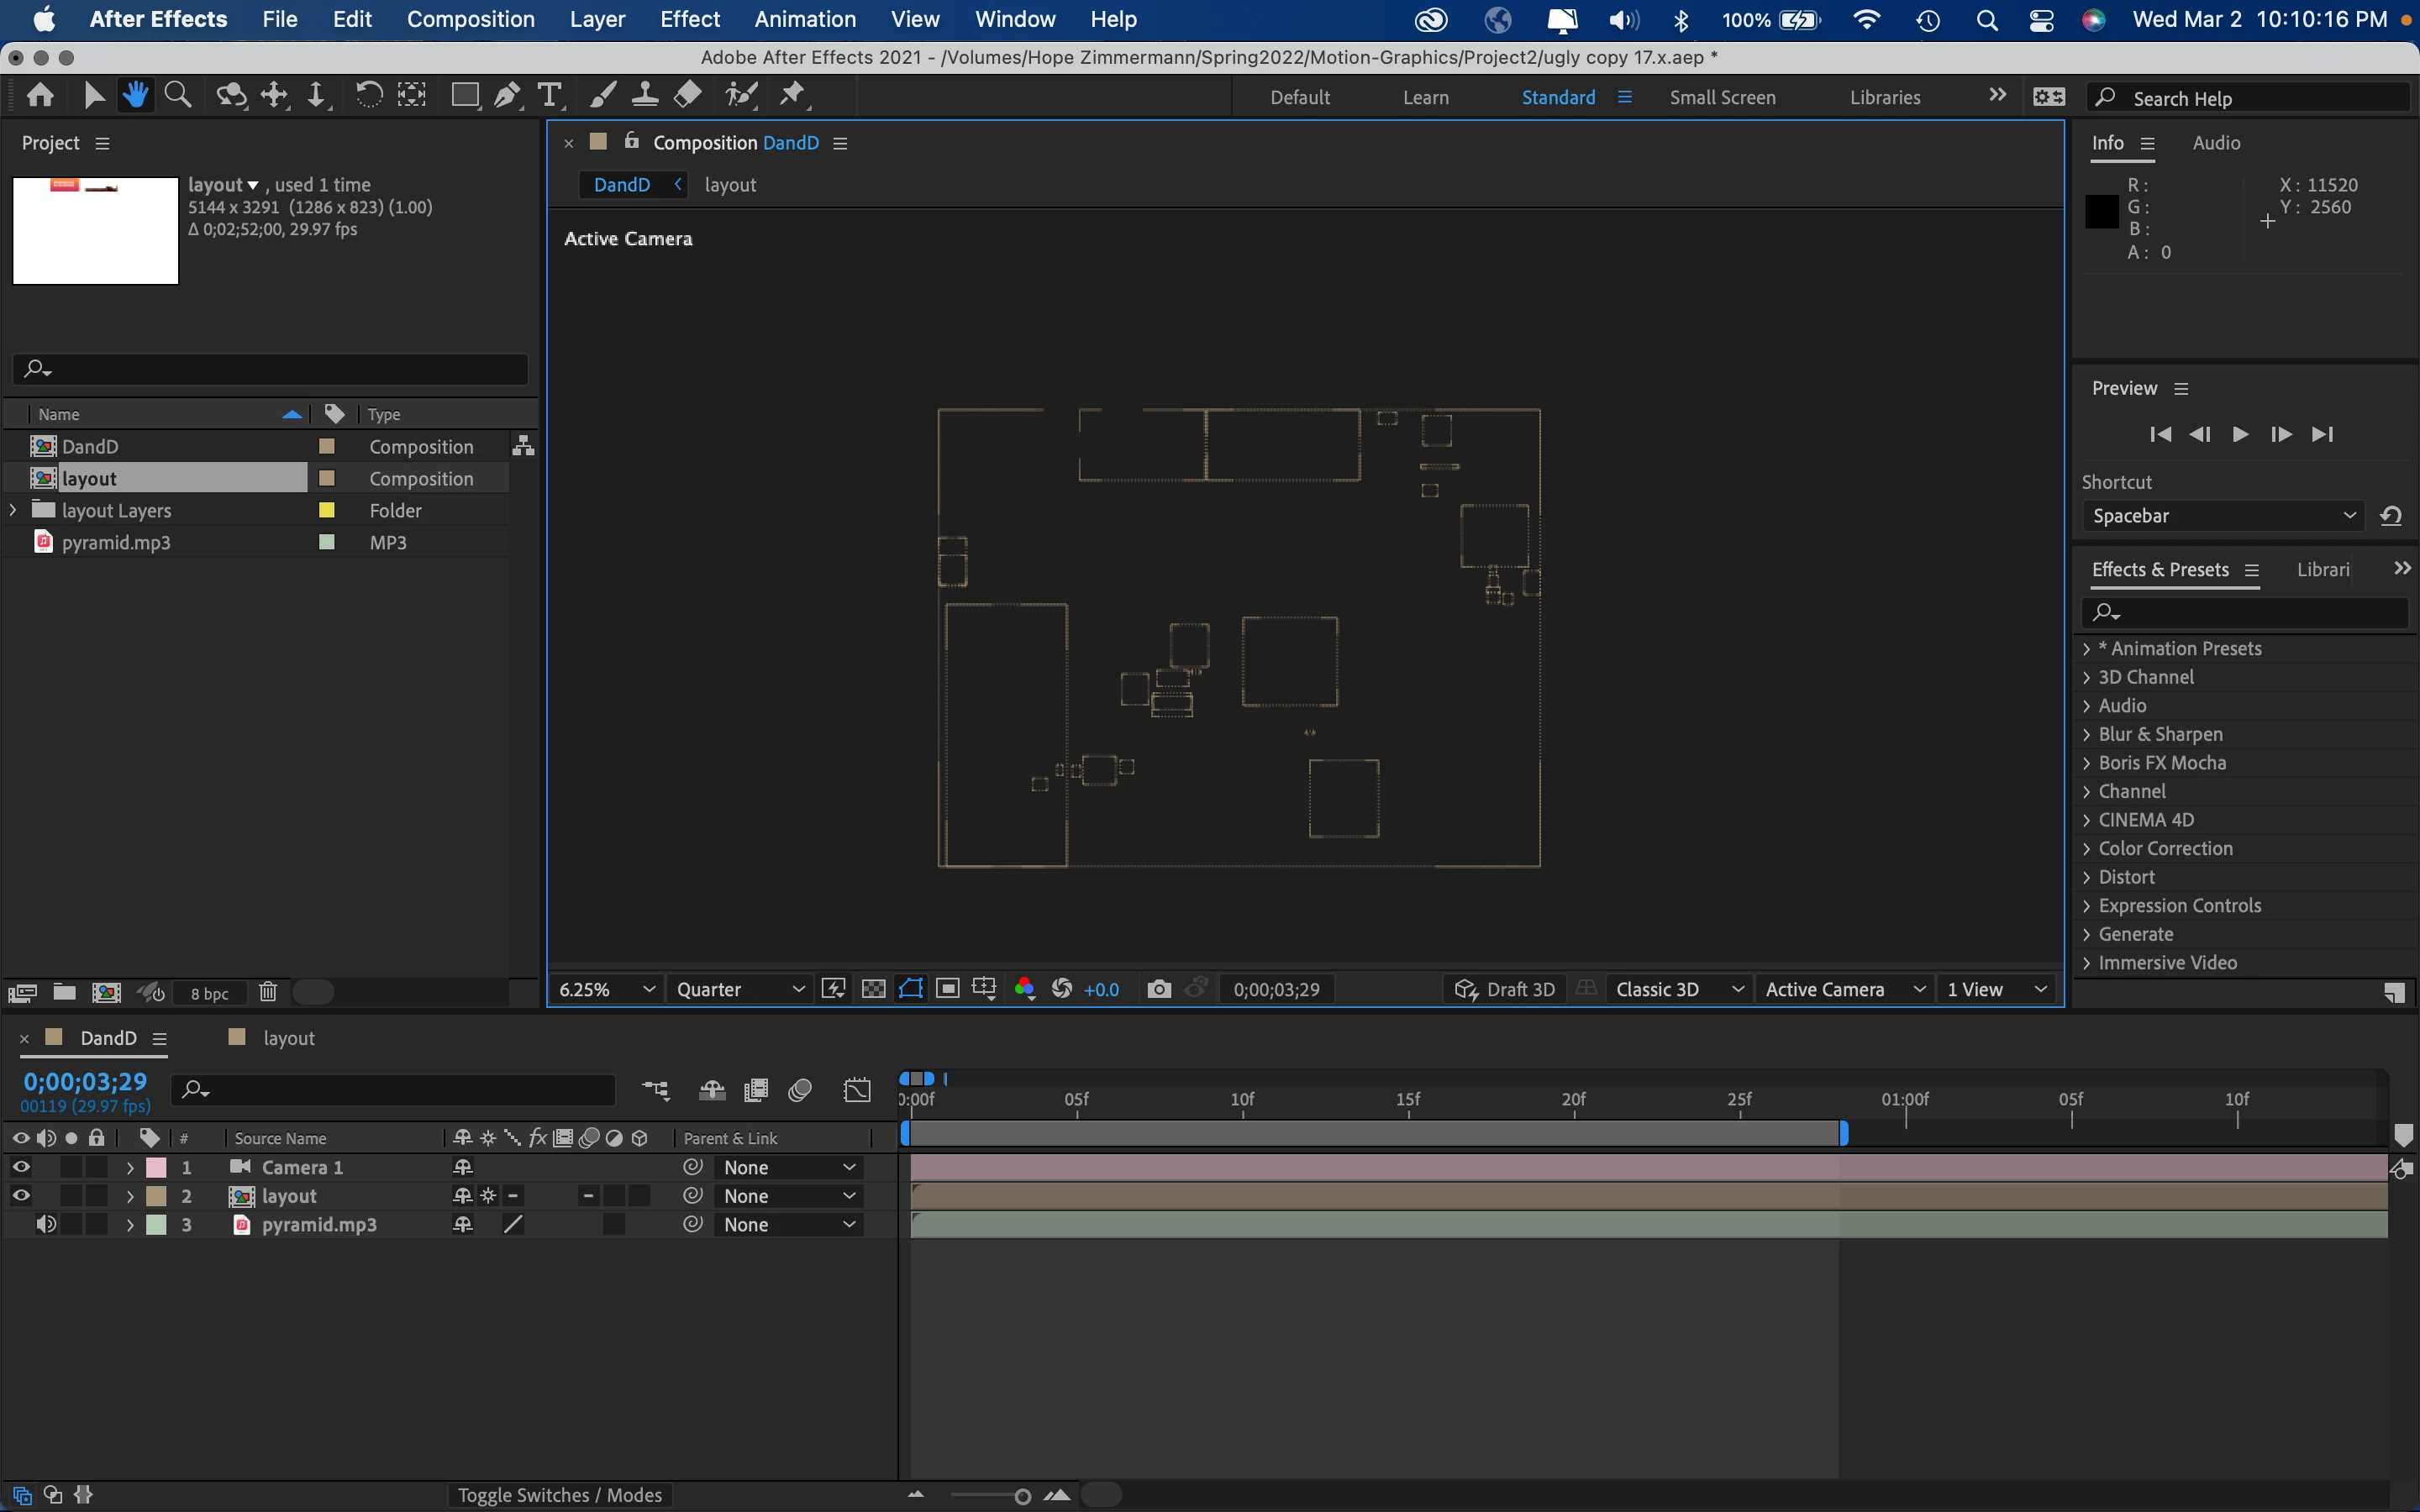Click the snapshot camera icon in viewer

click(1158, 989)
